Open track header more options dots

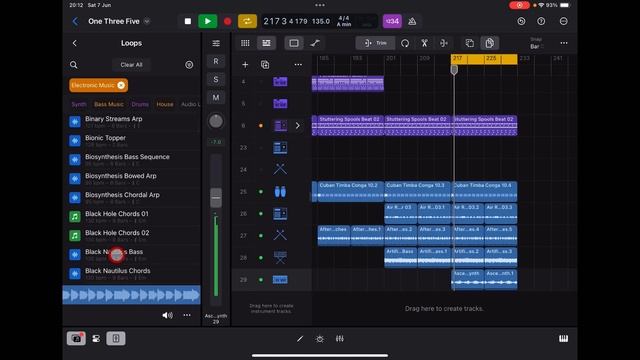point(298,64)
